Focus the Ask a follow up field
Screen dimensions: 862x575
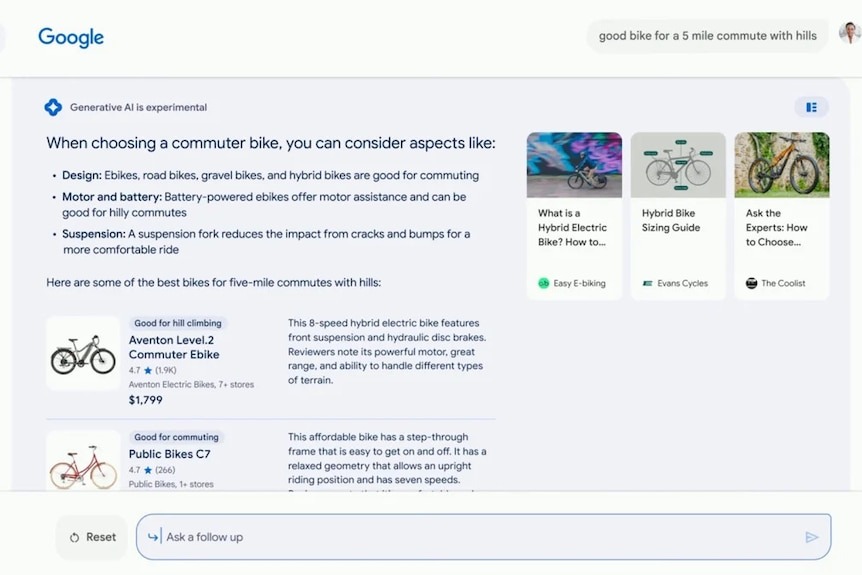pyautogui.click(x=480, y=537)
